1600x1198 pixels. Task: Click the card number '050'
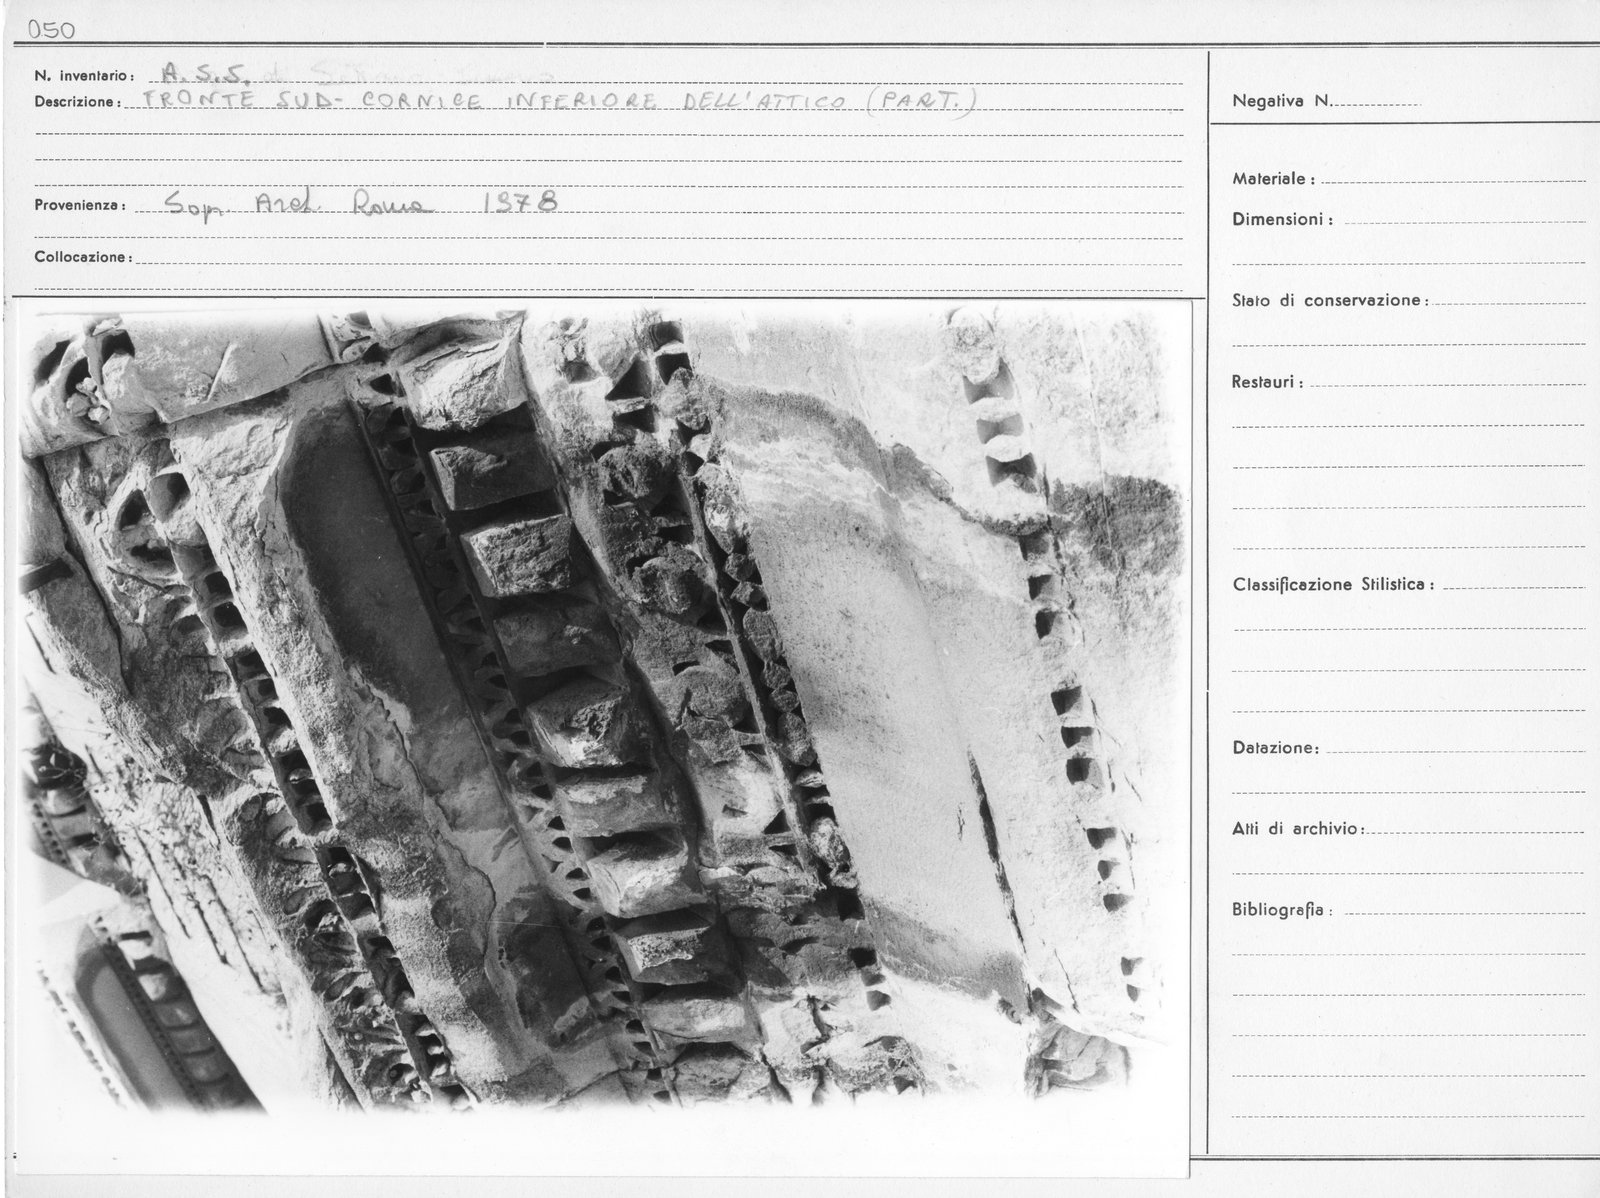pos(52,30)
